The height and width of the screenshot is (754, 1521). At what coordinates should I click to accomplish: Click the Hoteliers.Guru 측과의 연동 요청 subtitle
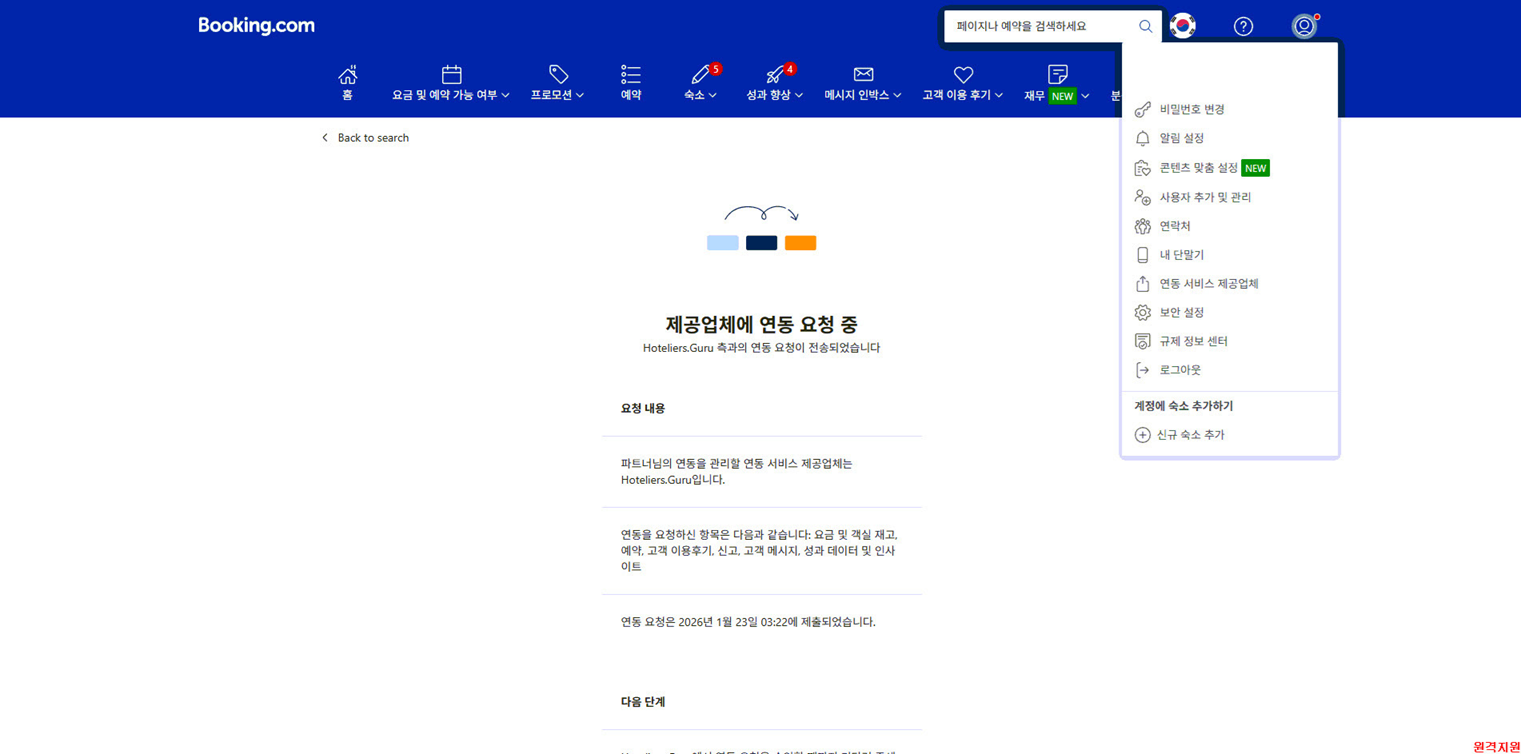click(762, 348)
